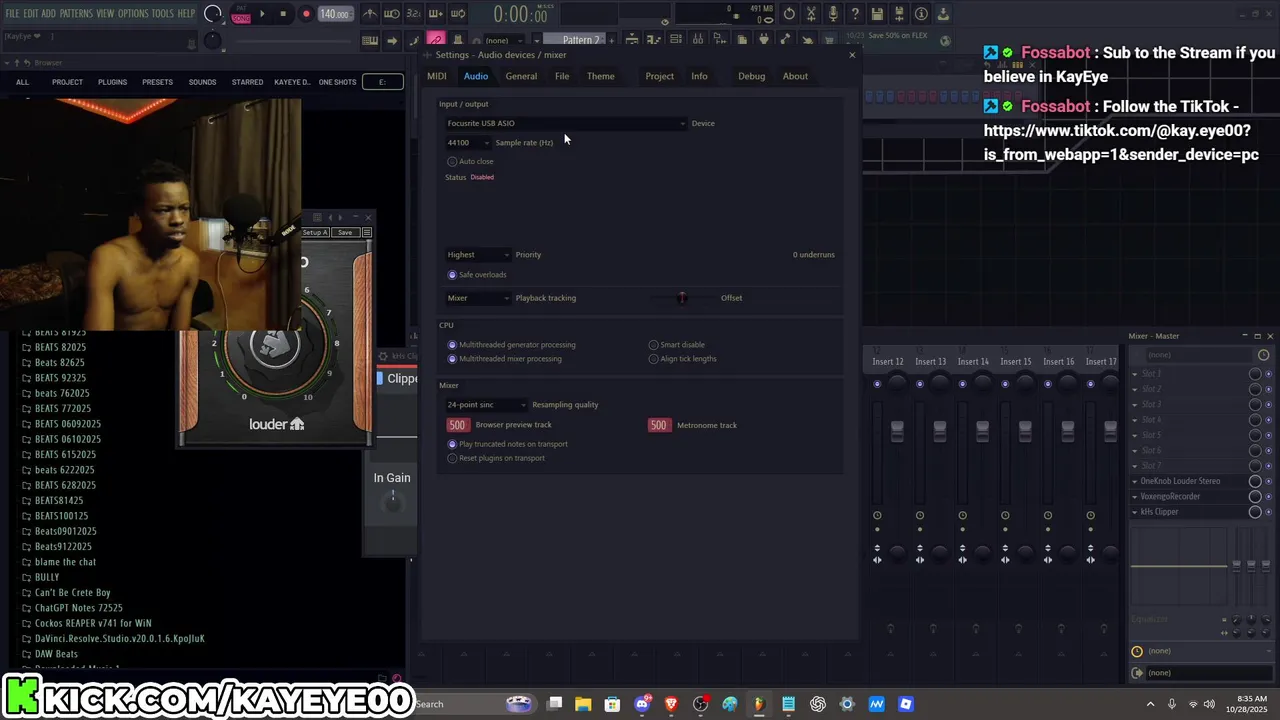Open the OPTIONS menu

pos(133,14)
